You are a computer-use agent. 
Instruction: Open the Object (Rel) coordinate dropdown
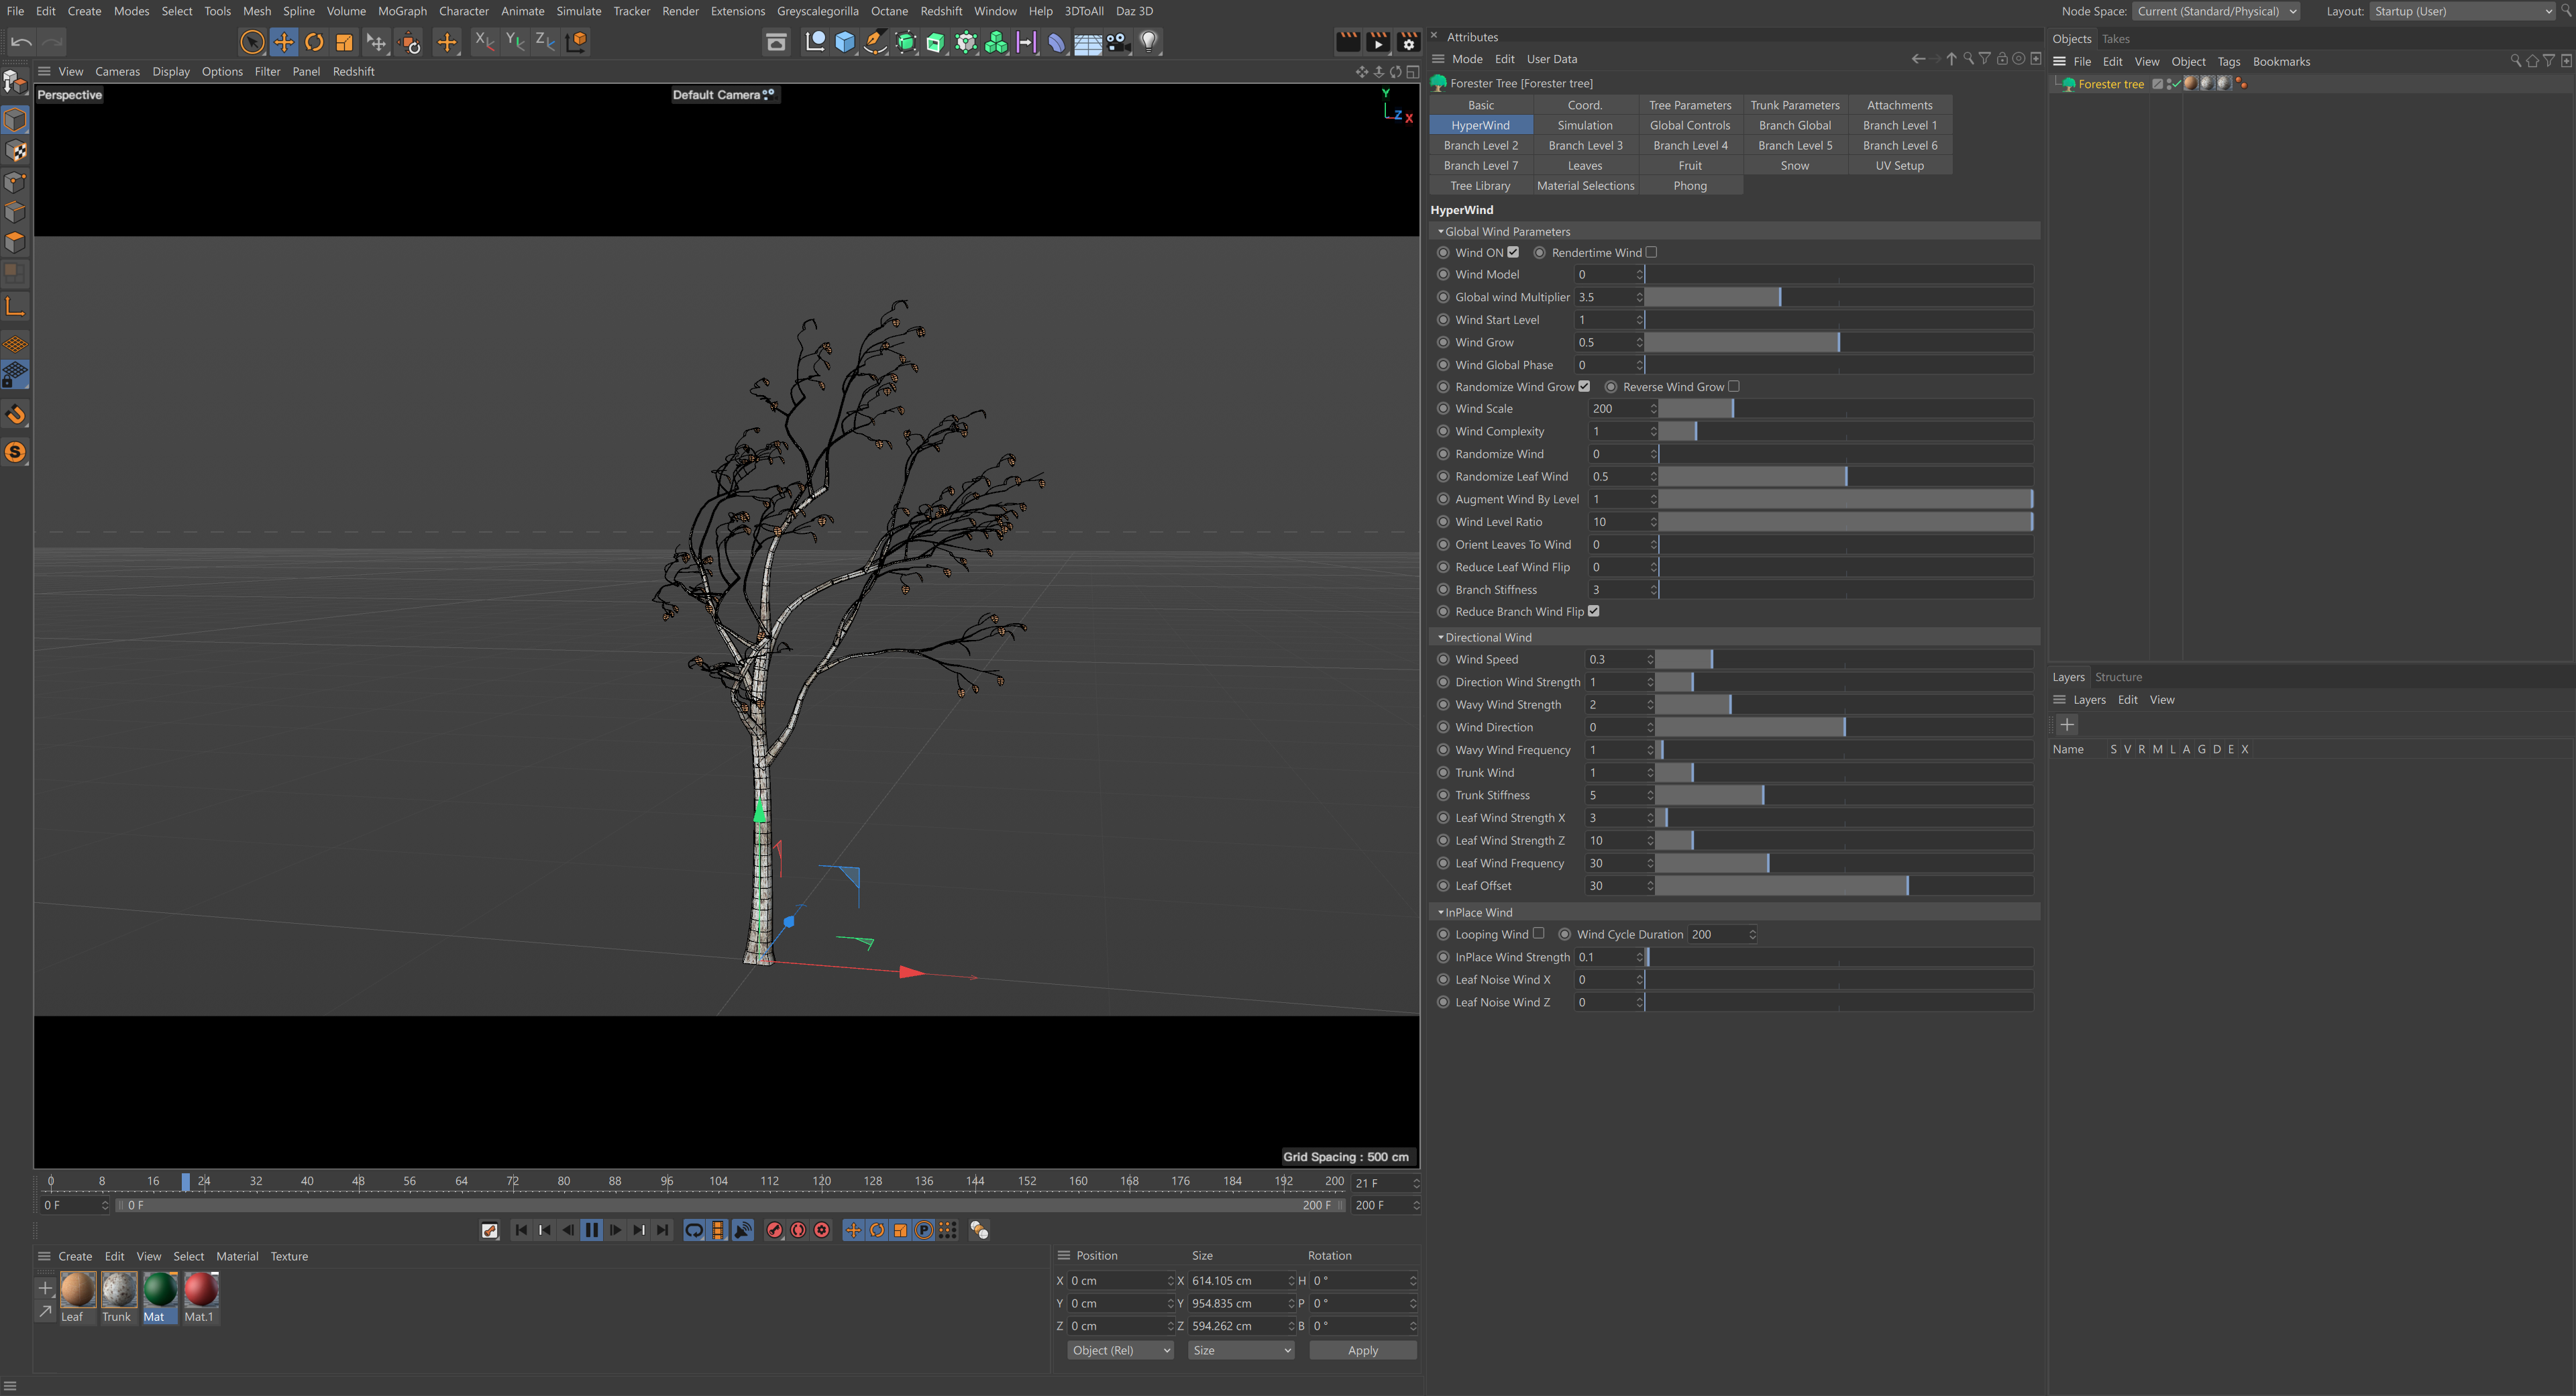click(1120, 1350)
